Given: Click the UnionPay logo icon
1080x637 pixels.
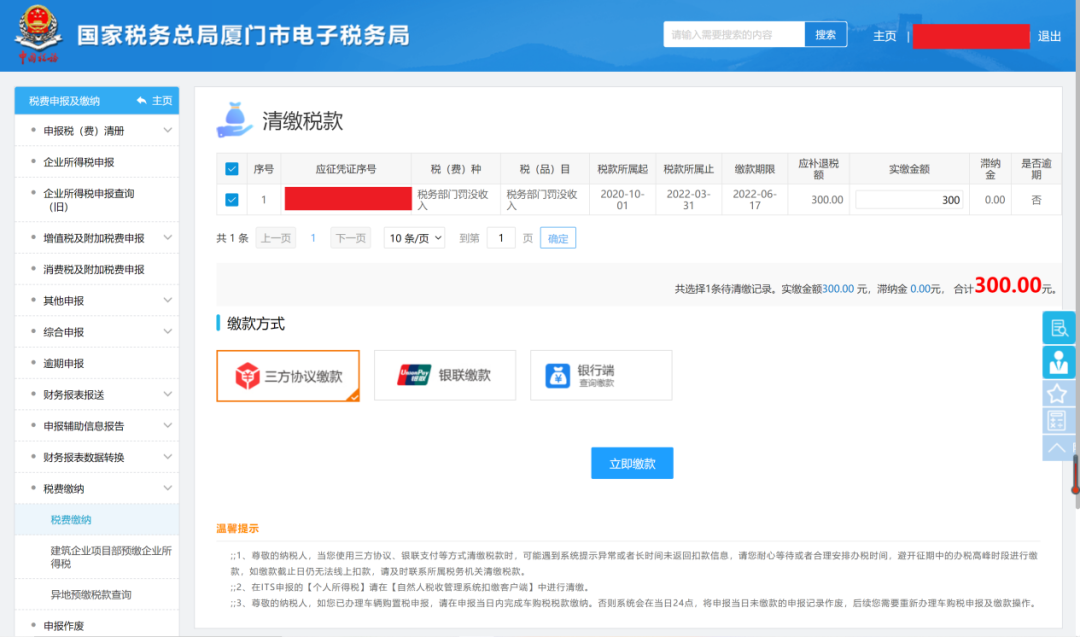Looking at the screenshot, I should click(414, 375).
